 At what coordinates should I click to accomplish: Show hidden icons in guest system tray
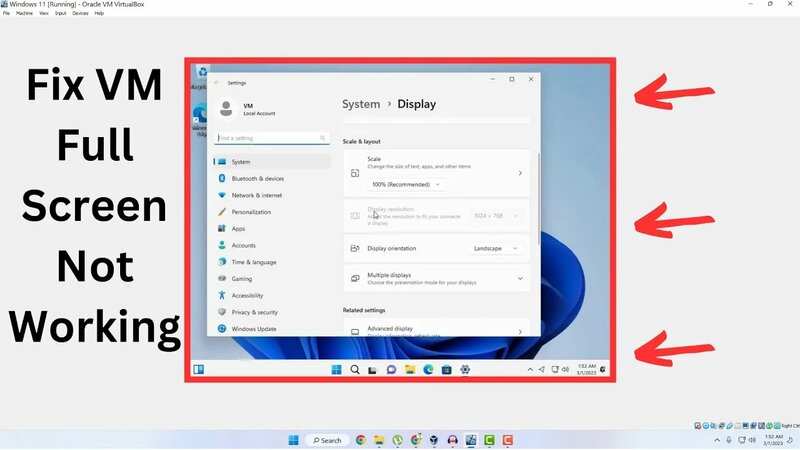[x=530, y=369]
